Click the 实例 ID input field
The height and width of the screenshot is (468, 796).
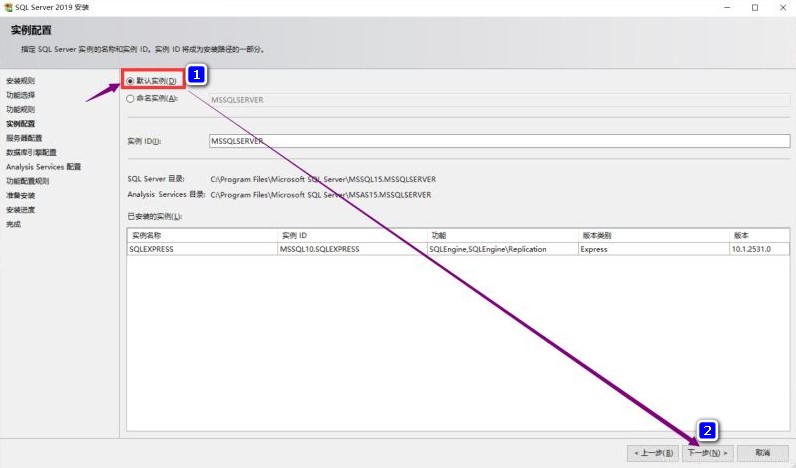498,142
